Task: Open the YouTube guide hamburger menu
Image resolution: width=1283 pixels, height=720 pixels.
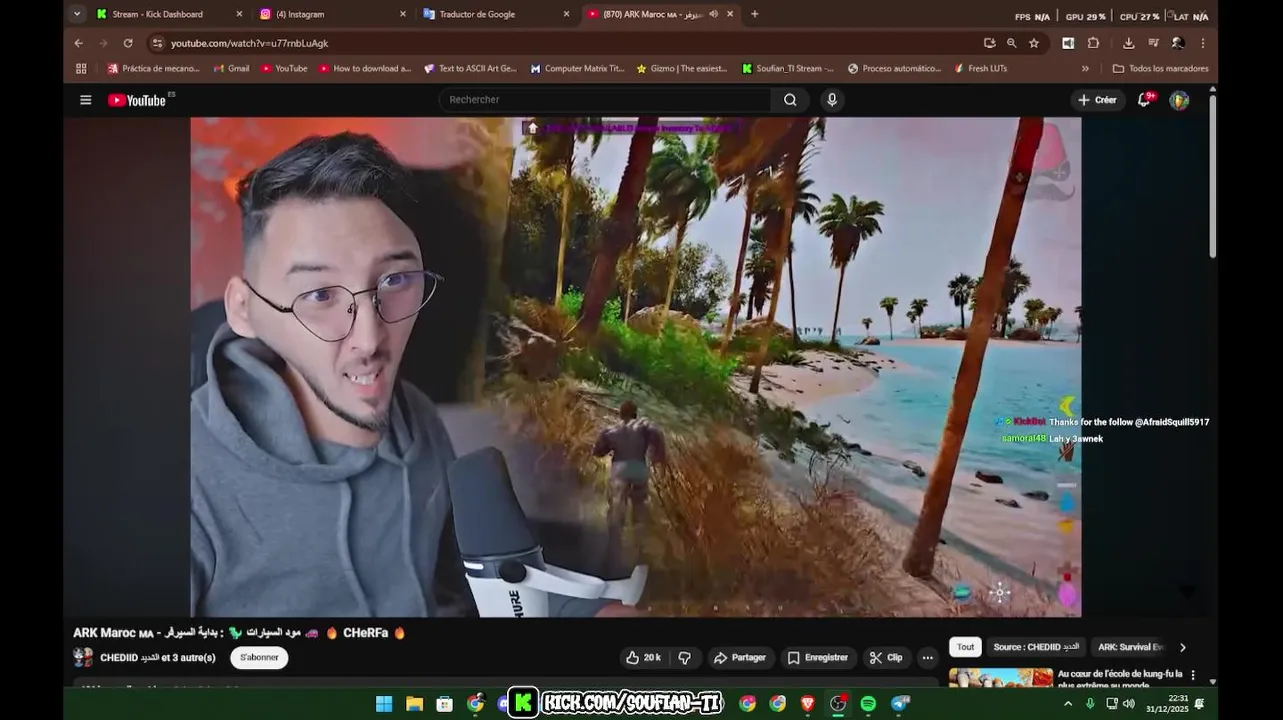Action: (x=86, y=100)
